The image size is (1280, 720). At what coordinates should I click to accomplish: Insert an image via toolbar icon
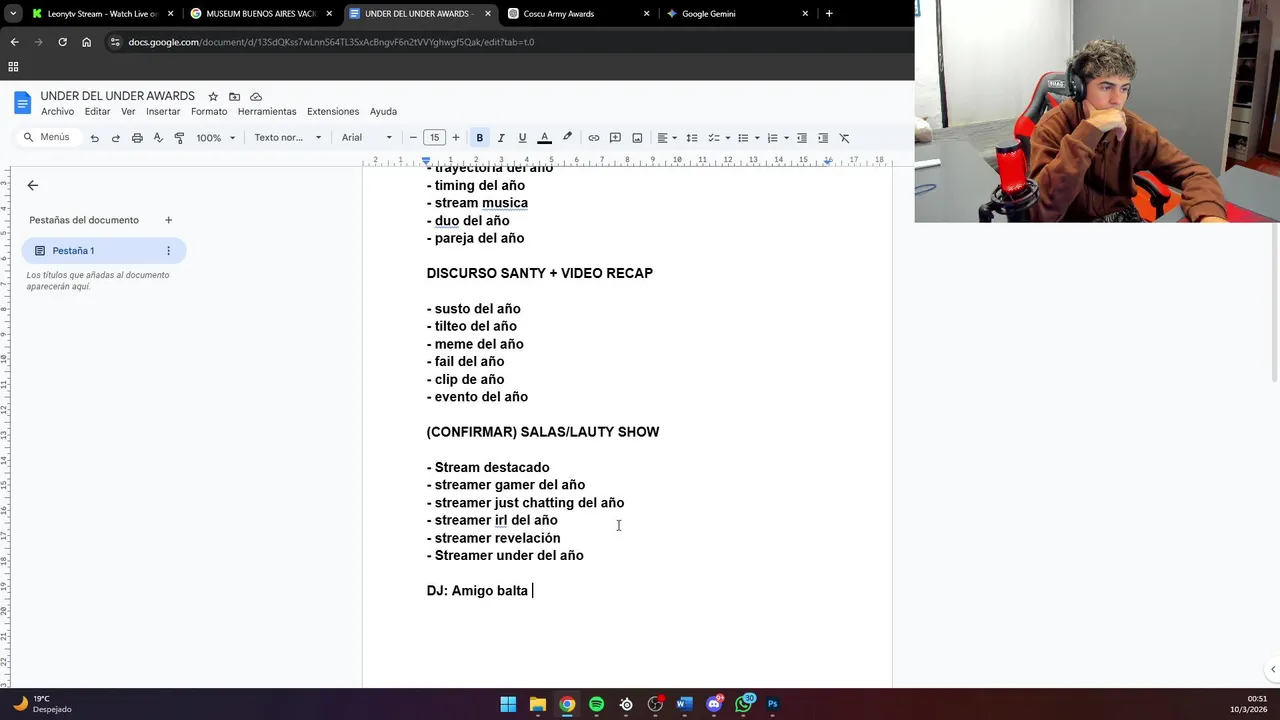pyautogui.click(x=637, y=138)
